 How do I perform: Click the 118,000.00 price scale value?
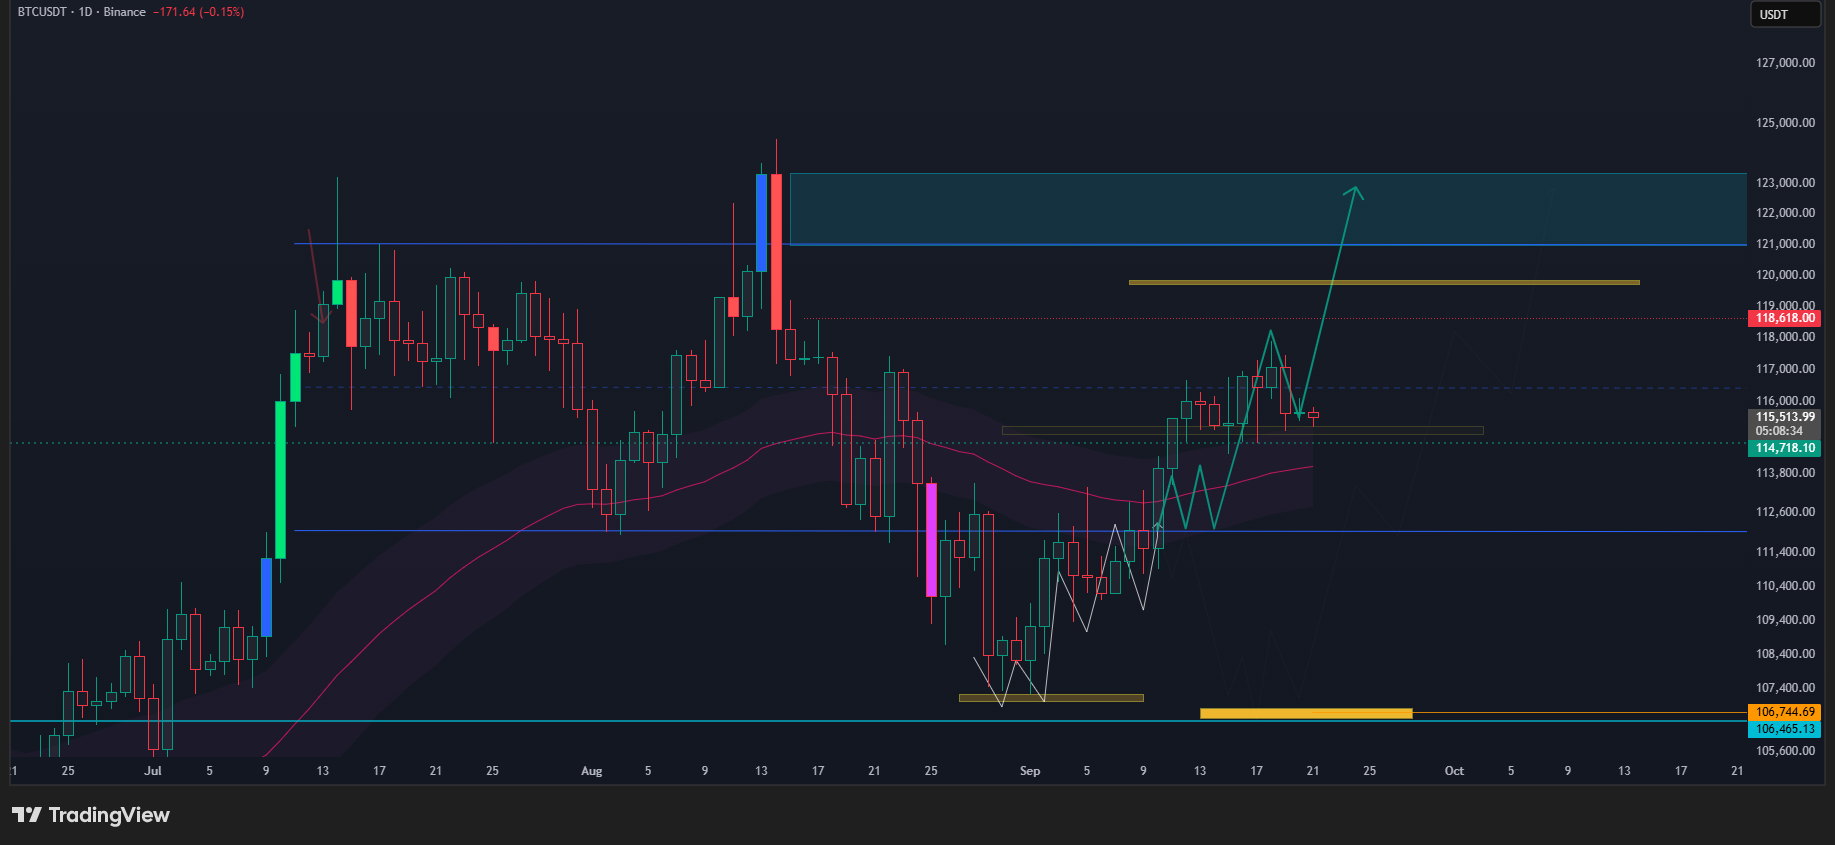click(x=1785, y=337)
